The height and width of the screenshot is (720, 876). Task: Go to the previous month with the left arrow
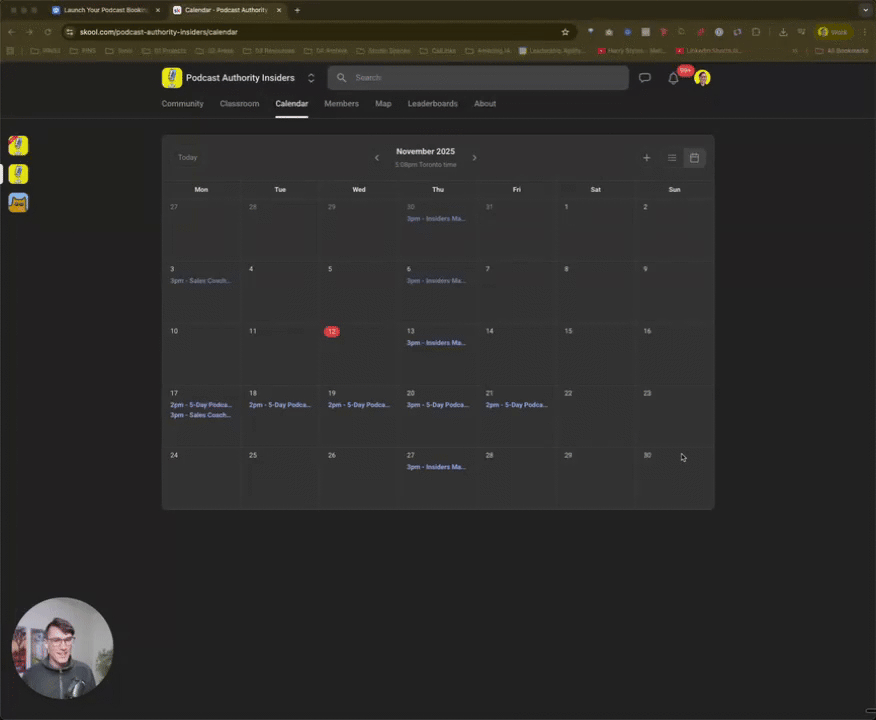[x=377, y=157]
